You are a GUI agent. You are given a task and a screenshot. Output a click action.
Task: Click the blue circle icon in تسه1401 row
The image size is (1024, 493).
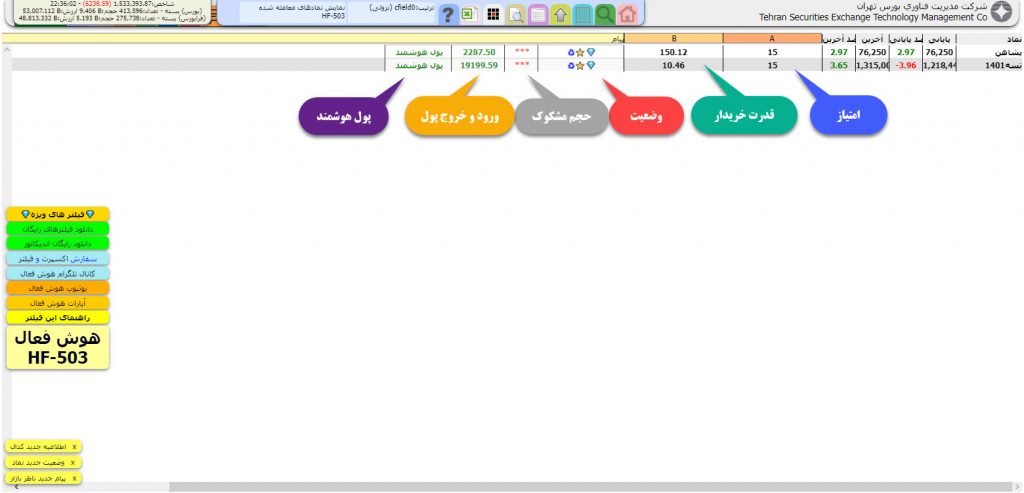point(571,65)
